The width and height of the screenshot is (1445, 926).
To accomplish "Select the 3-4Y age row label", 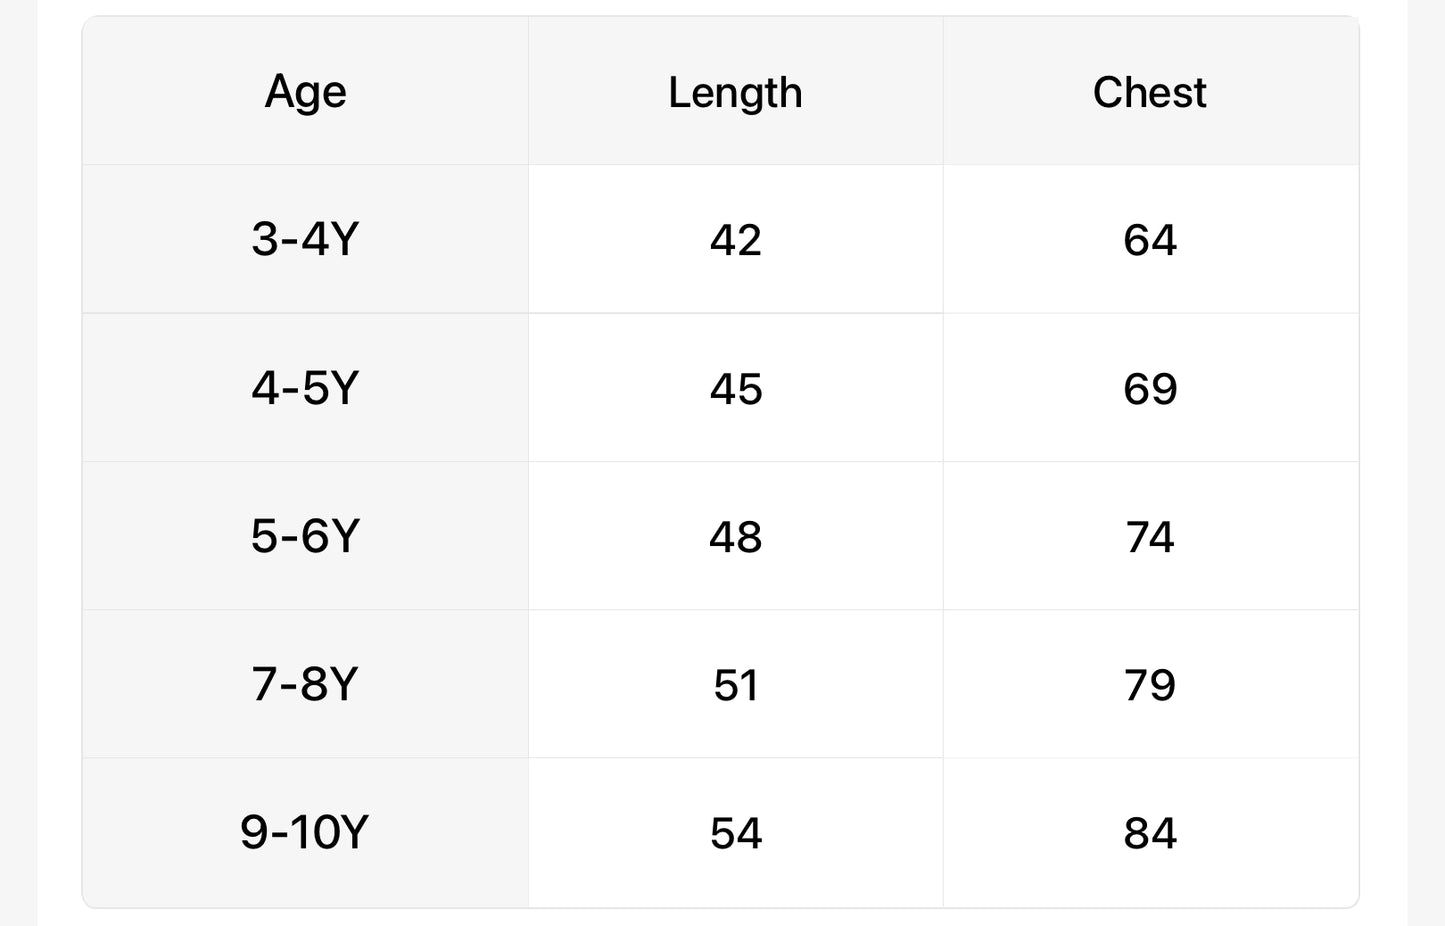I will pos(305,239).
